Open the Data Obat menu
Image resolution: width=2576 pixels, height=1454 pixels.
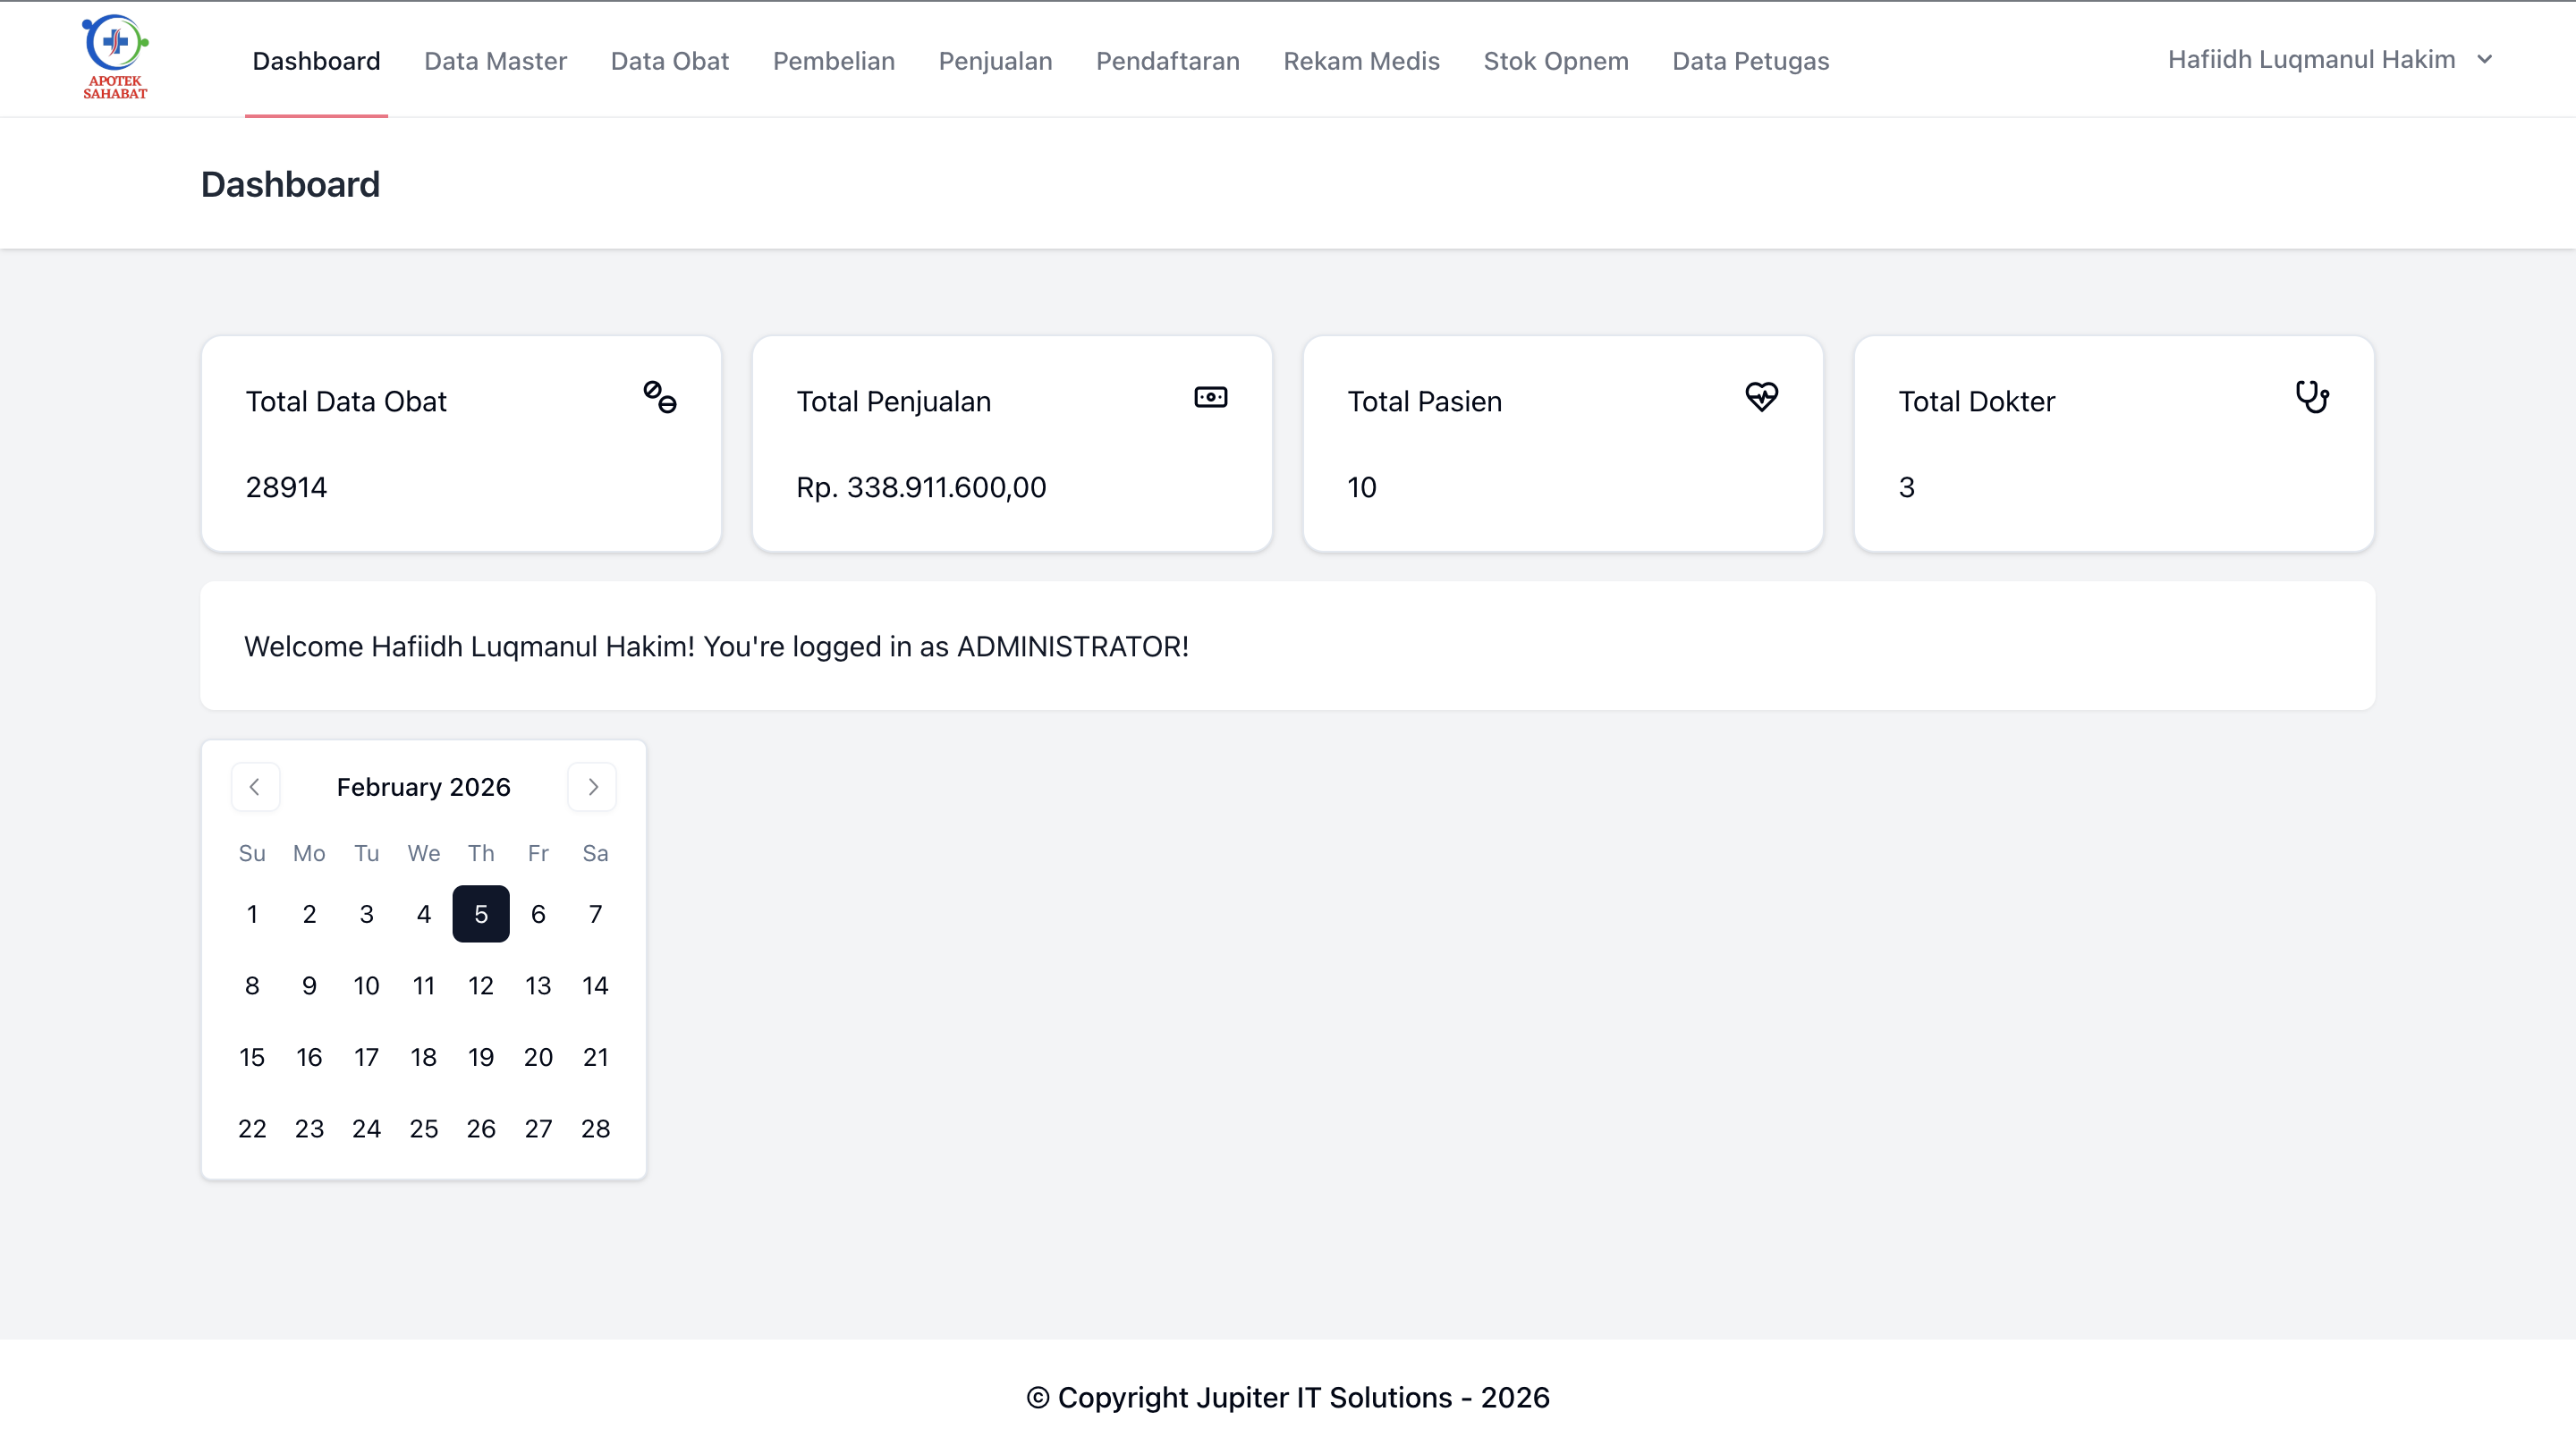[670, 60]
